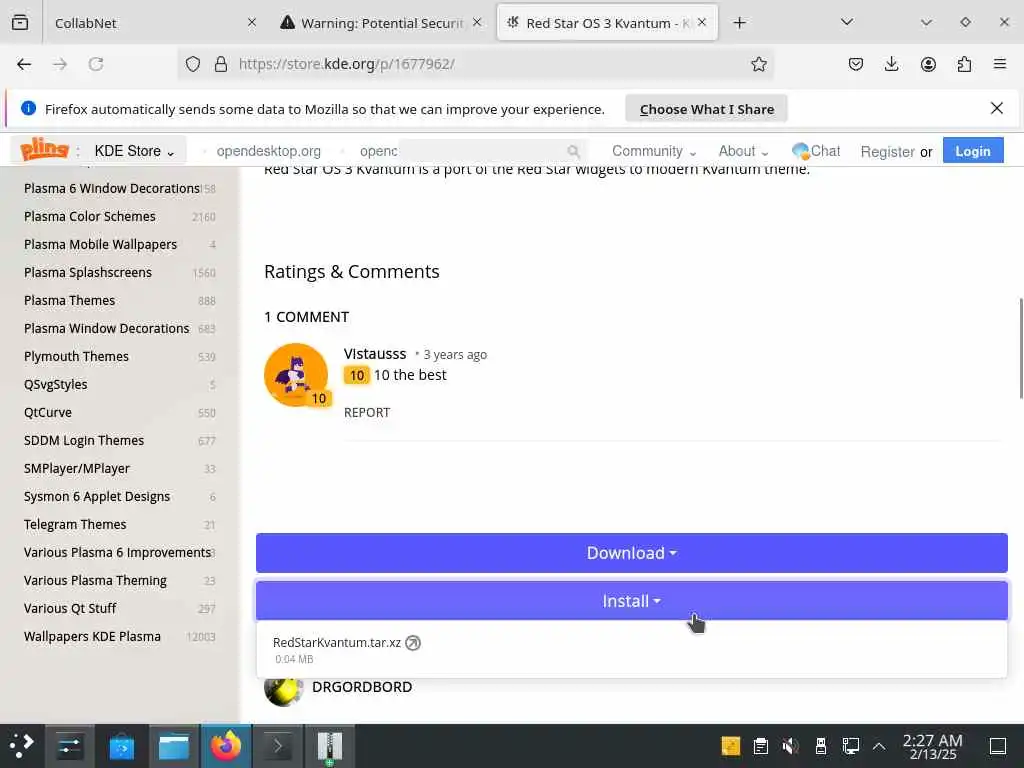Click the page vertical scrollbar
The width and height of the screenshot is (1024, 768).
click(x=1020, y=348)
